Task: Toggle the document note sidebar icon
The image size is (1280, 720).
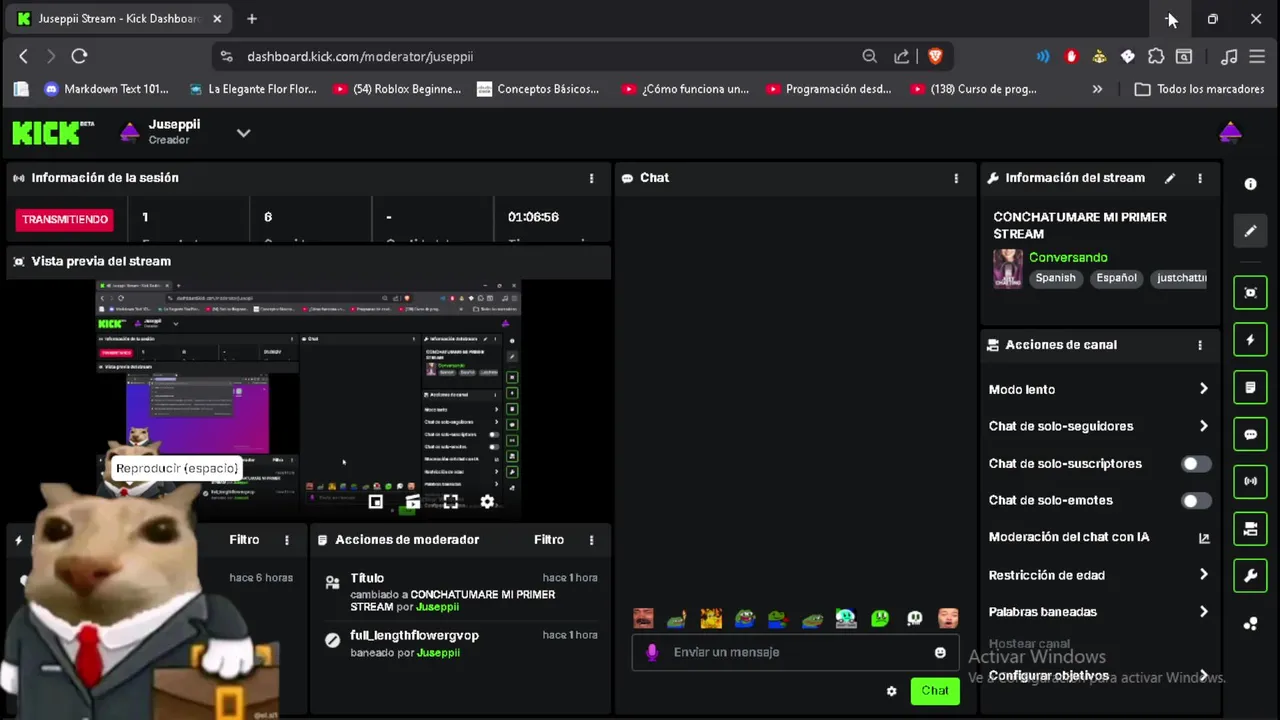Action: pyautogui.click(x=1250, y=387)
